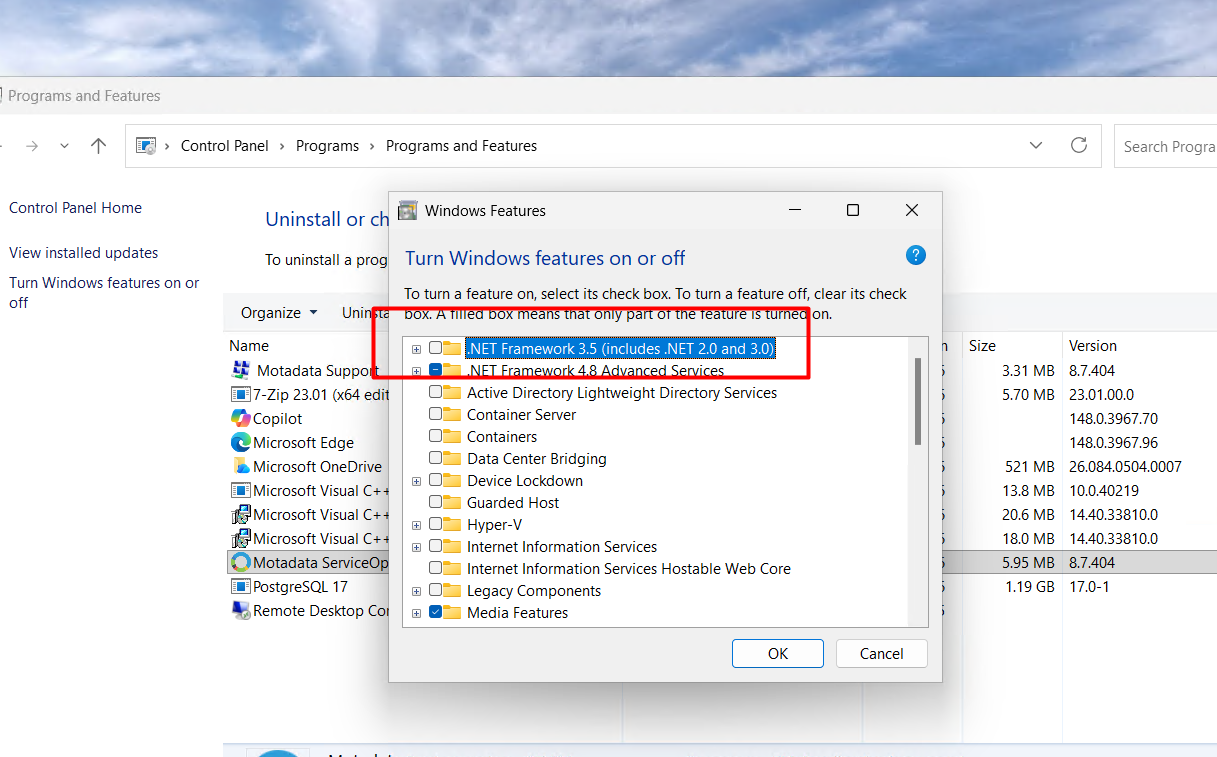Click the Remote Desktop Connection program icon
The width and height of the screenshot is (1217, 757).
tap(240, 611)
